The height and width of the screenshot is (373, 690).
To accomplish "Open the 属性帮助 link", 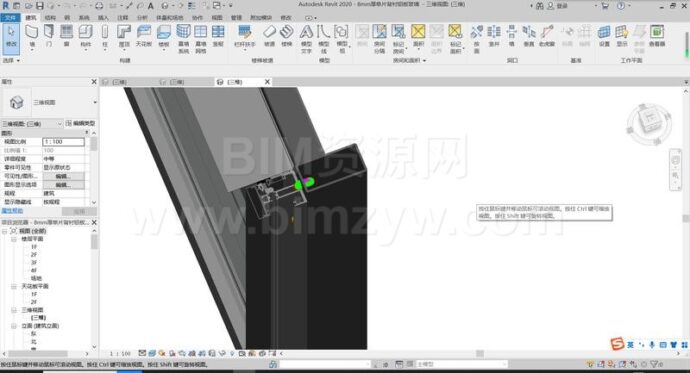I will pyautogui.click(x=12, y=211).
